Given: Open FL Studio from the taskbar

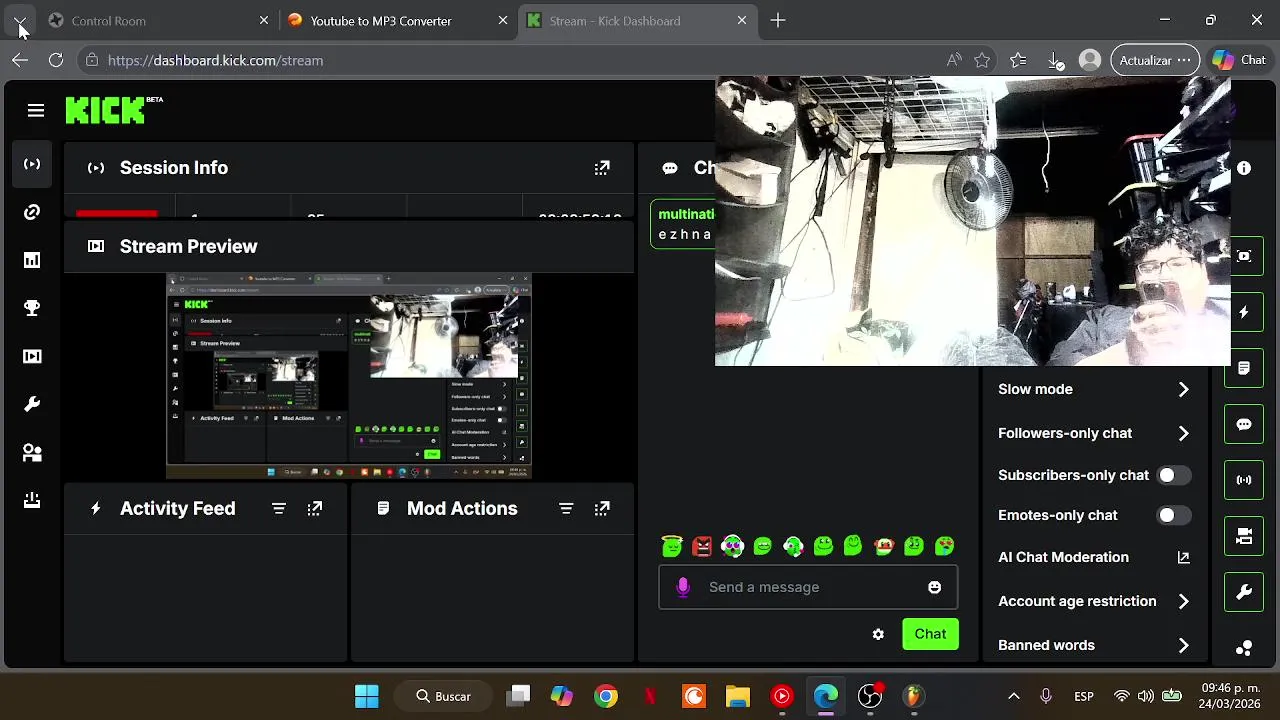Looking at the screenshot, I should point(913,696).
